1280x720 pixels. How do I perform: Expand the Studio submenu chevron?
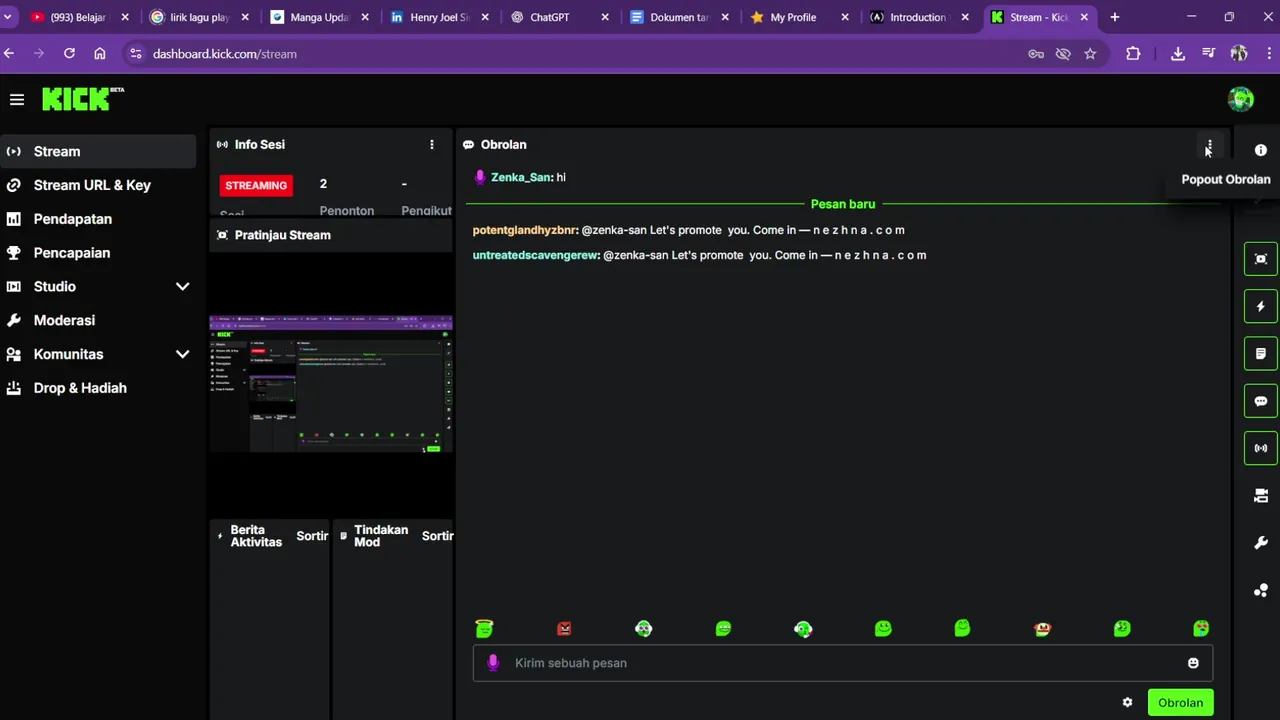(x=182, y=287)
